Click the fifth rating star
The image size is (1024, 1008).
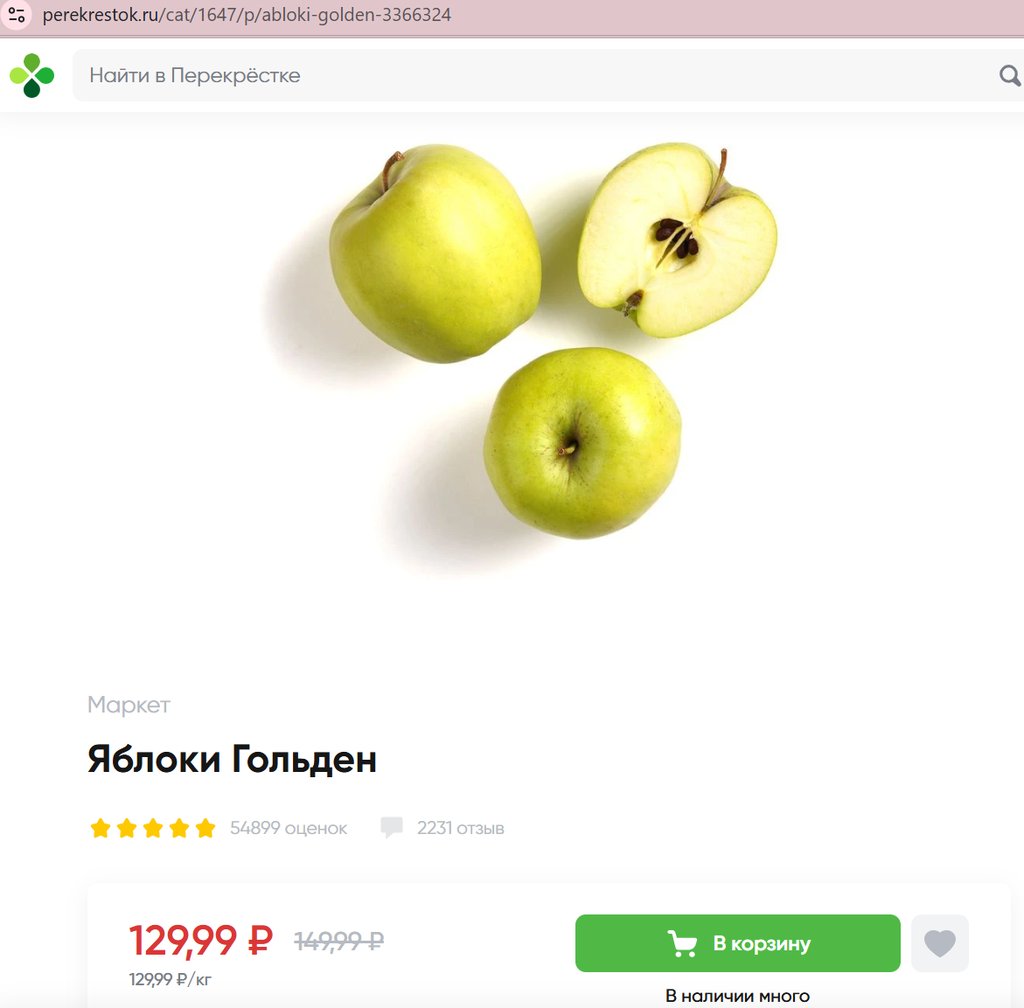(x=205, y=828)
